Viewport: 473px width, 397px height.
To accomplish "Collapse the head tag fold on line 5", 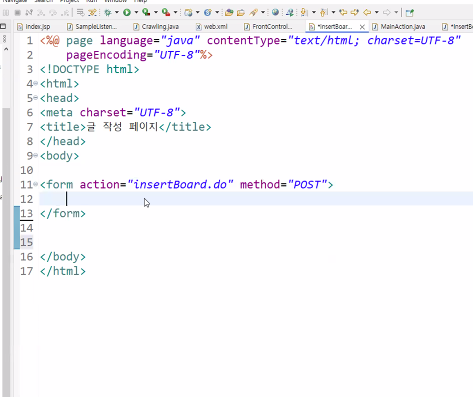I will pyautogui.click(x=36, y=98).
